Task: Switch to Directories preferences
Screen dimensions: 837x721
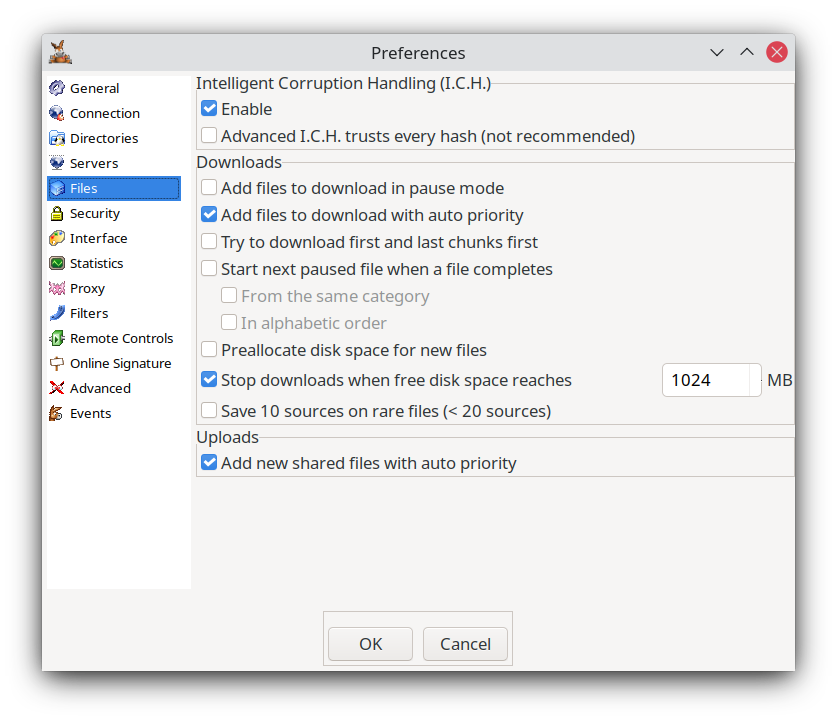Action: click(x=114, y=138)
